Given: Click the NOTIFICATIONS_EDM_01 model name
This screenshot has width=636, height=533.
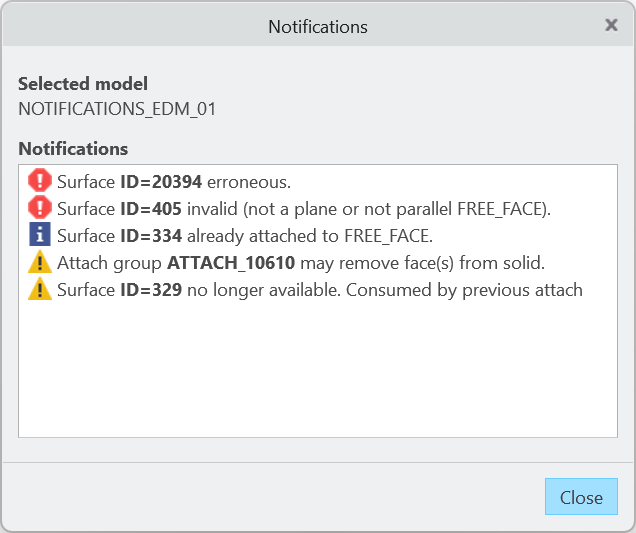Looking at the screenshot, I should pos(117,109).
